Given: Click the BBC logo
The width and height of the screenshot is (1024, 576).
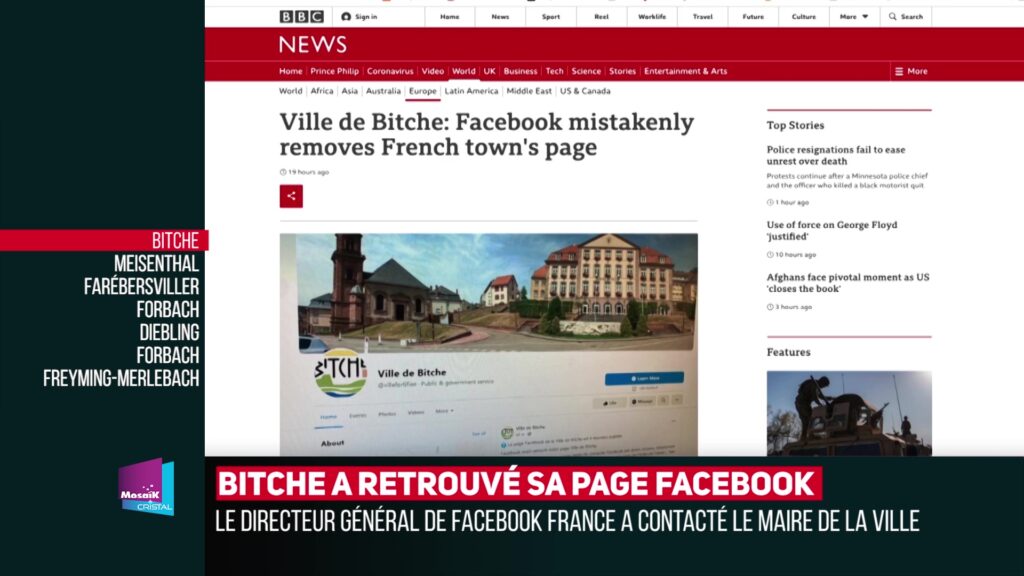Looking at the screenshot, I should pos(301,16).
